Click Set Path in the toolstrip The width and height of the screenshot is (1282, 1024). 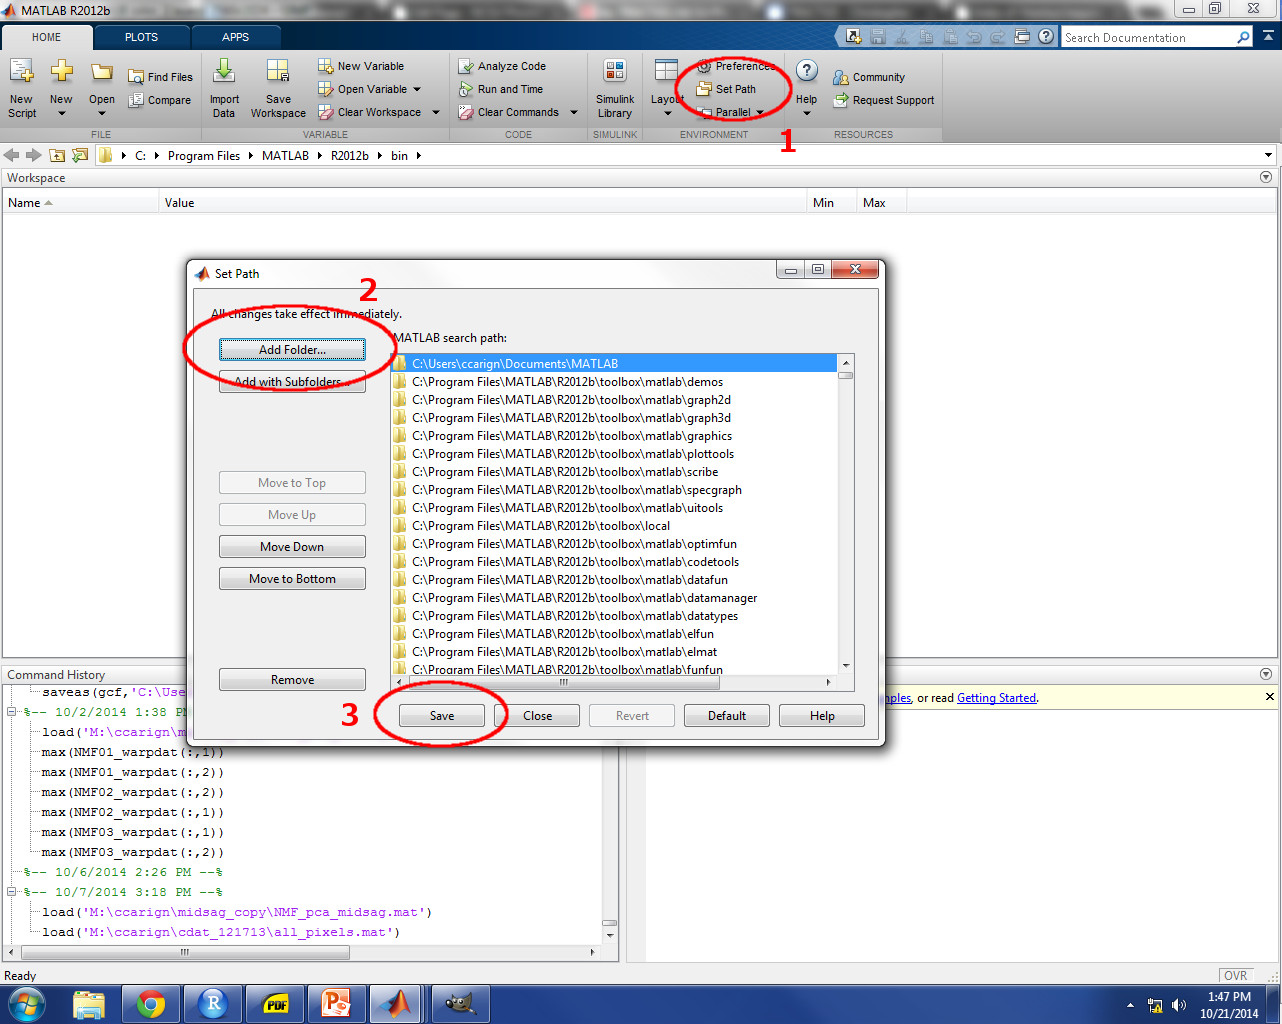(727, 89)
